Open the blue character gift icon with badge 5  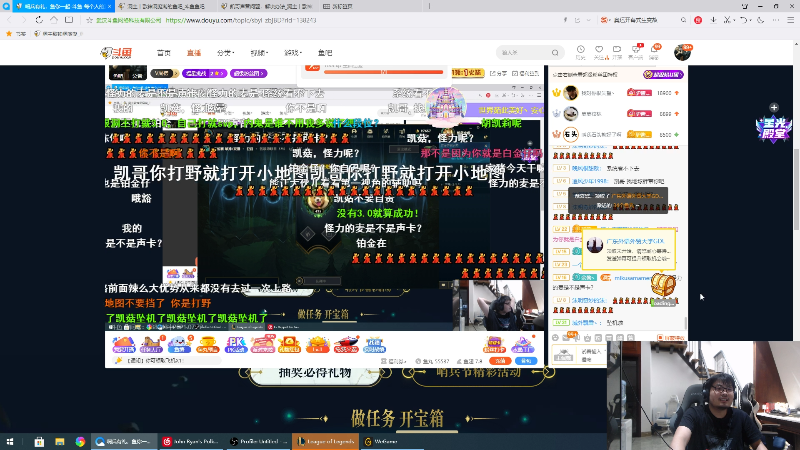click(180, 345)
